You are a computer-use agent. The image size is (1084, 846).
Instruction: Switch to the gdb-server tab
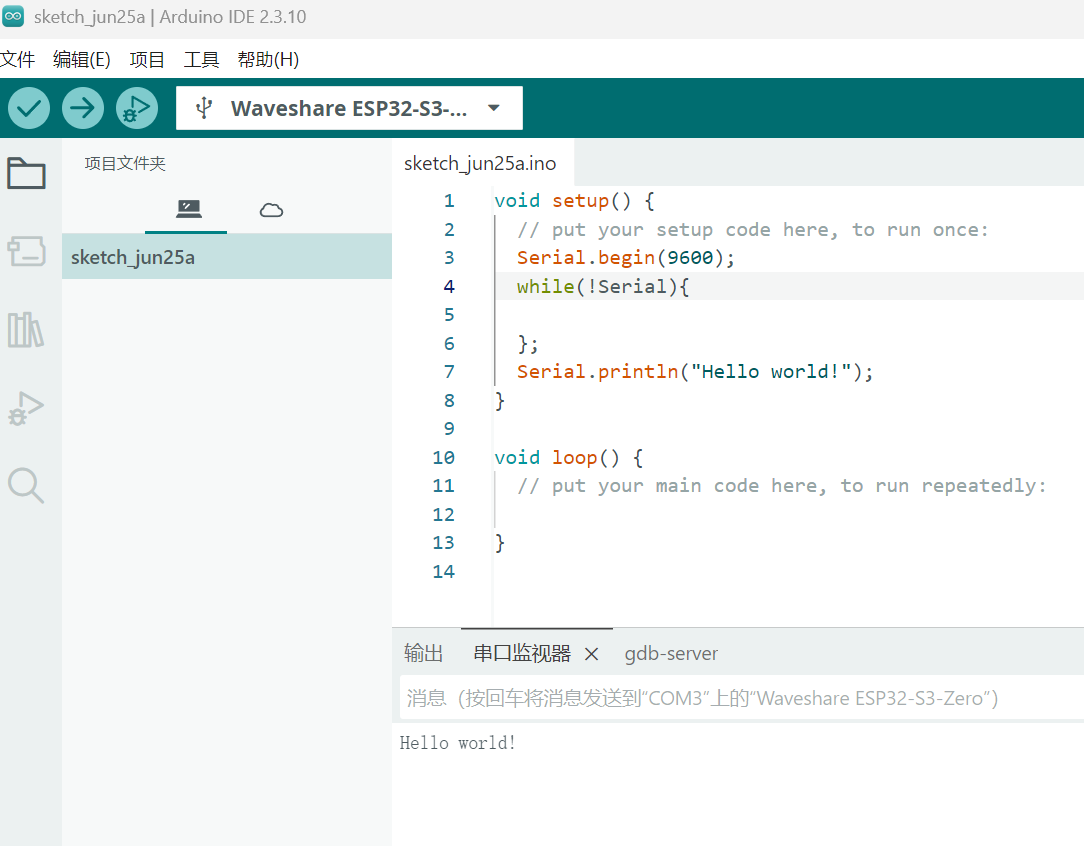(671, 653)
